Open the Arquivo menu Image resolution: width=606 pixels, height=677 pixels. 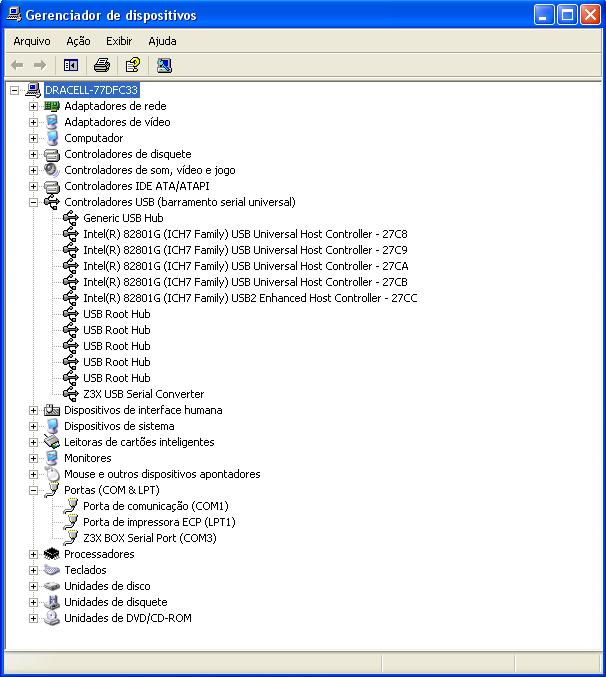pyautogui.click(x=32, y=41)
